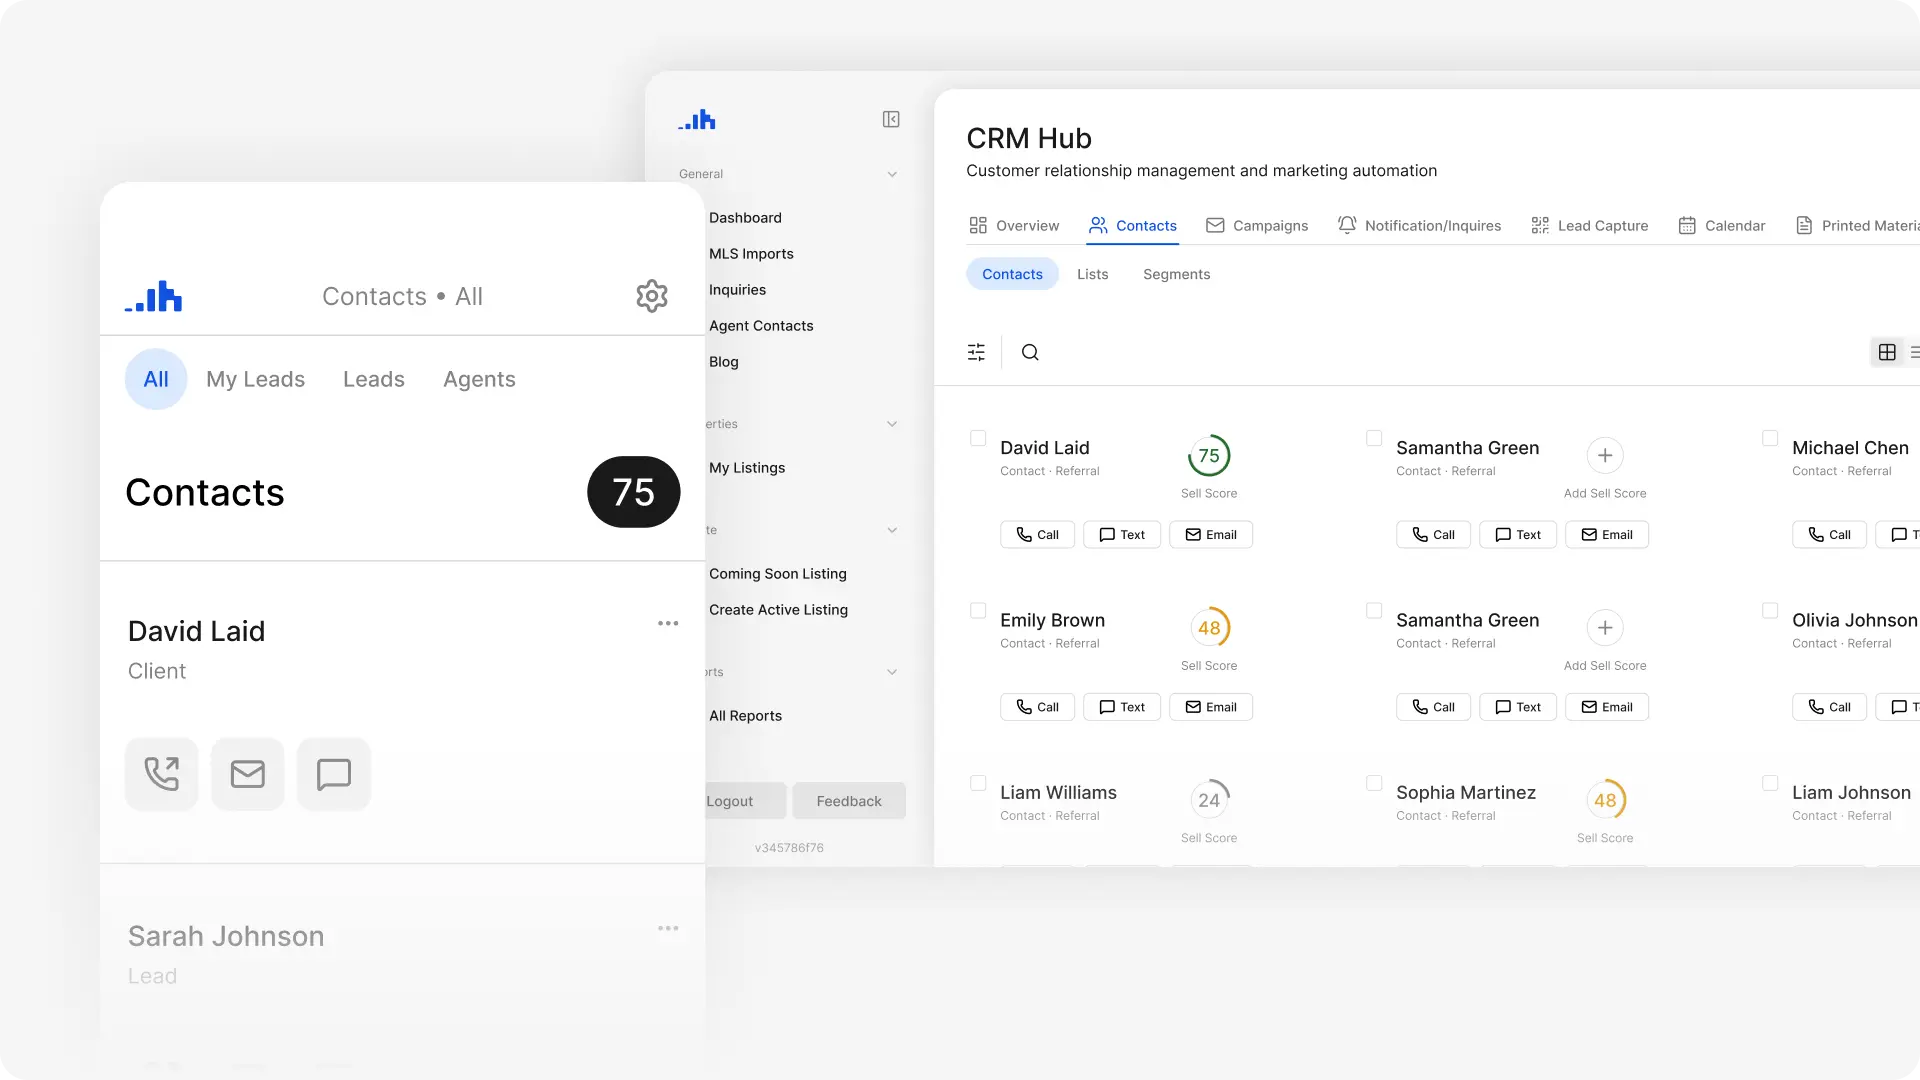Switch to the Lists tab

(x=1092, y=273)
